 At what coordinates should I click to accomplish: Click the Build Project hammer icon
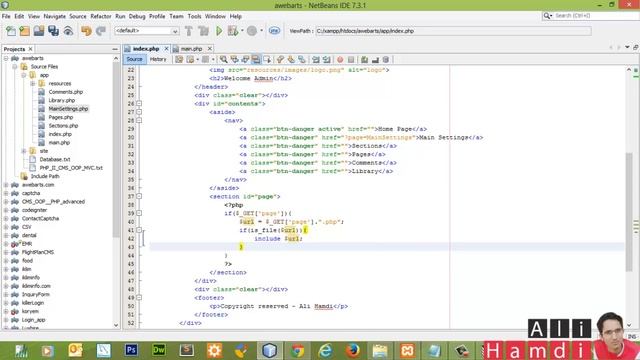pos(189,31)
